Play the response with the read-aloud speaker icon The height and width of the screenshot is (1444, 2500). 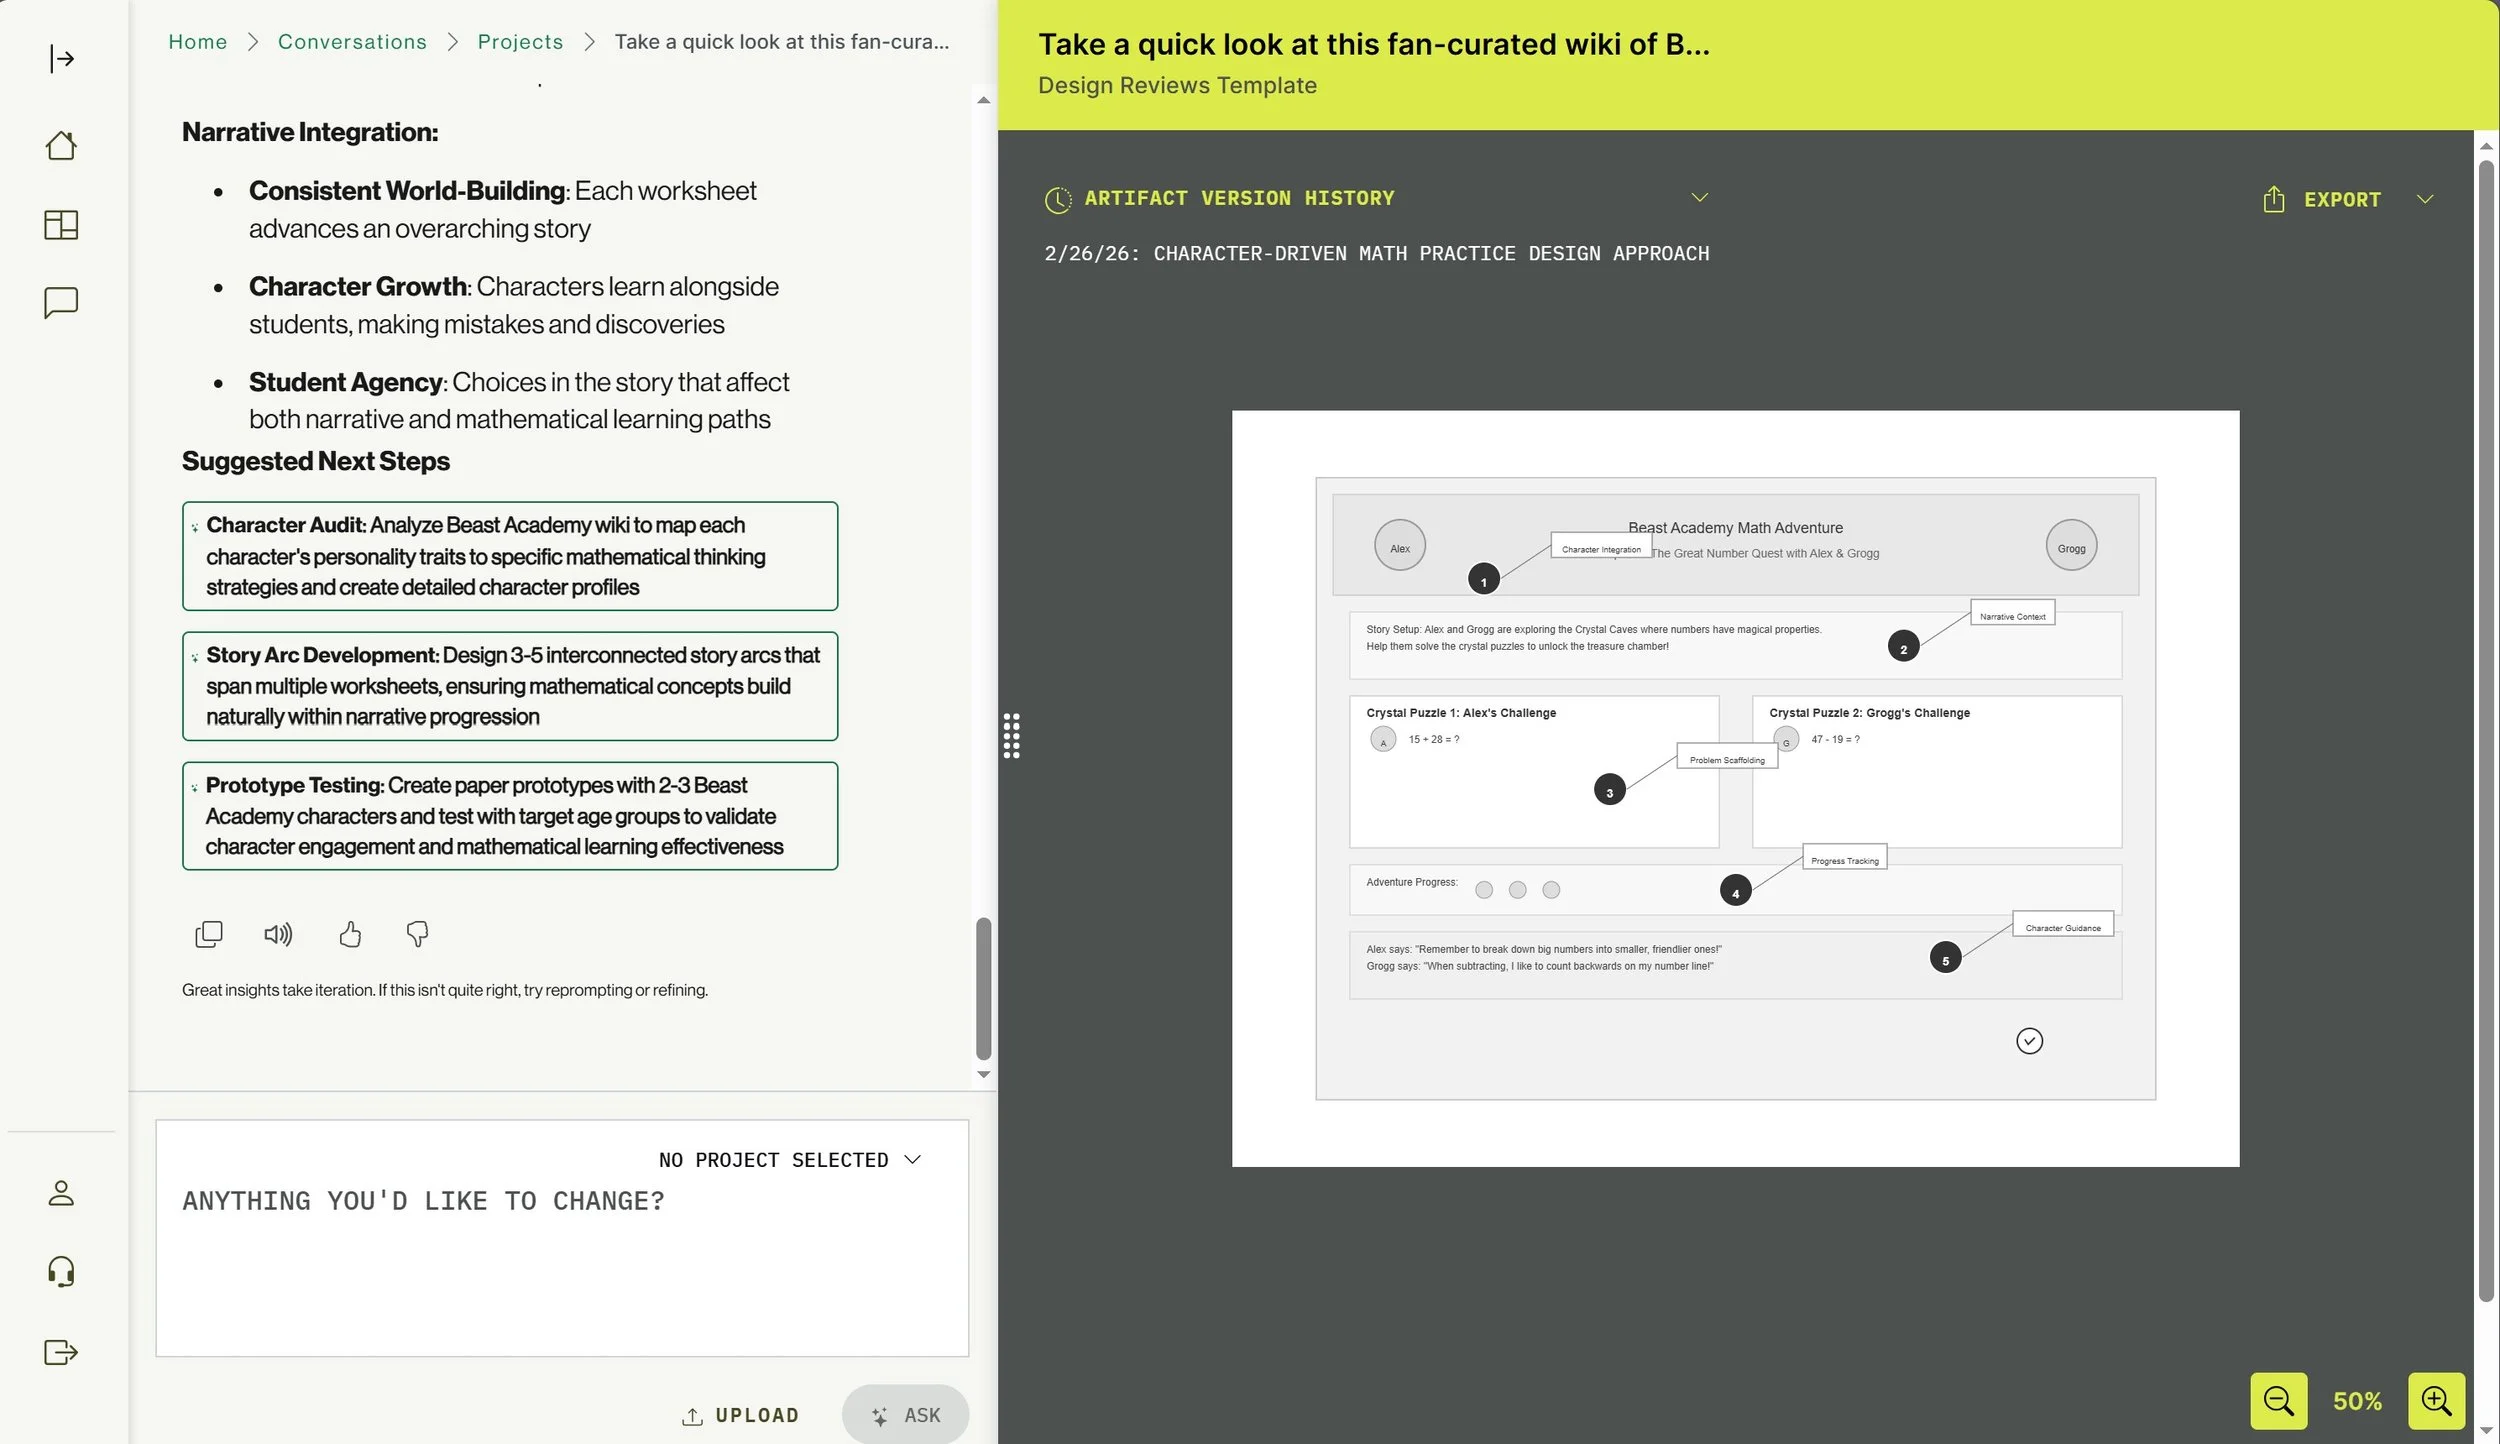(278, 934)
